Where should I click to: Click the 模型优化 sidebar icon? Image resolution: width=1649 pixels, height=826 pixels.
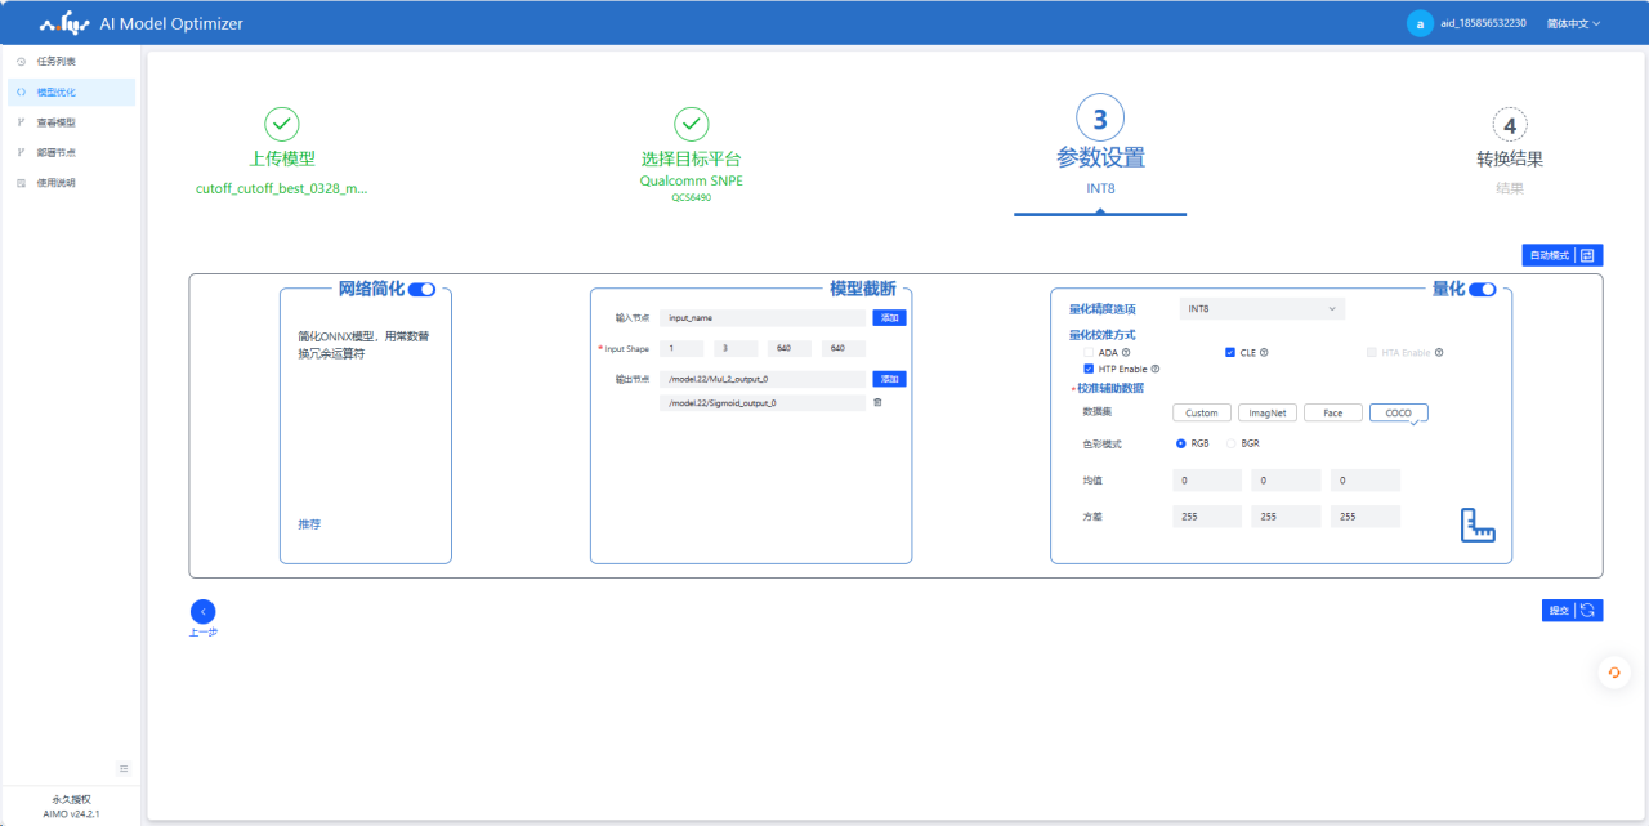(21, 92)
